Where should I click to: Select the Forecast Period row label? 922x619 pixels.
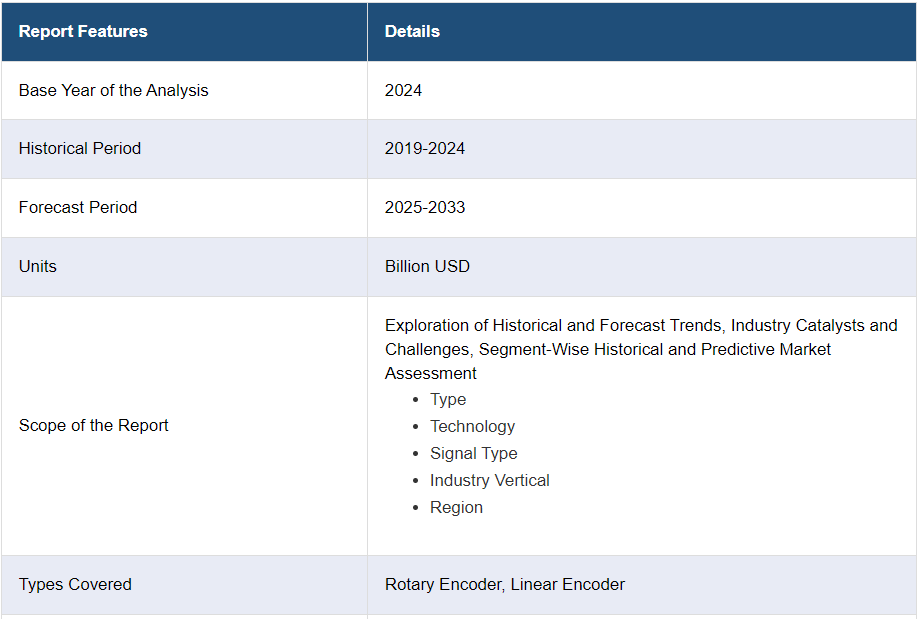[78, 207]
